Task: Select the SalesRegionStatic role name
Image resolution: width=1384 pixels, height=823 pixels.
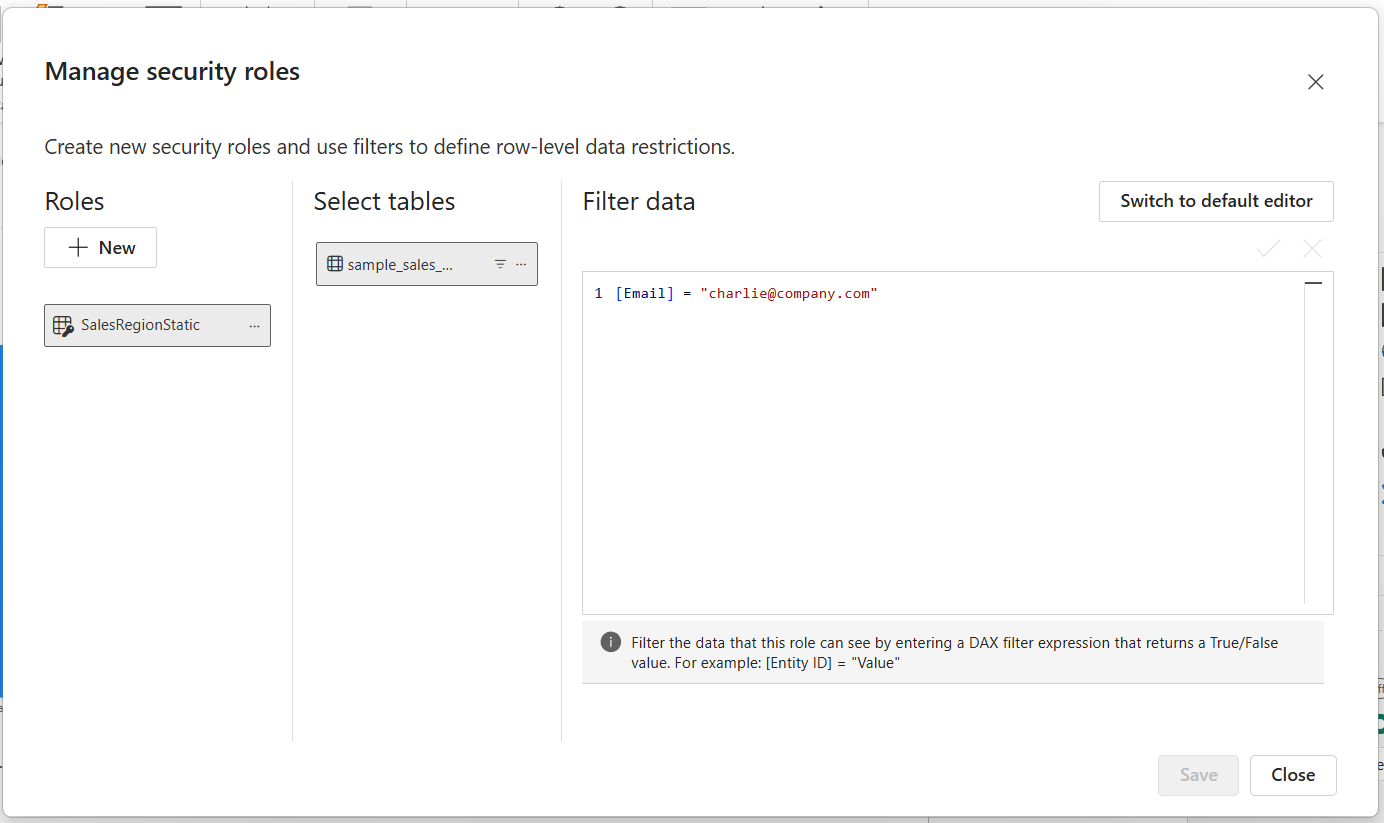Action: coord(140,325)
